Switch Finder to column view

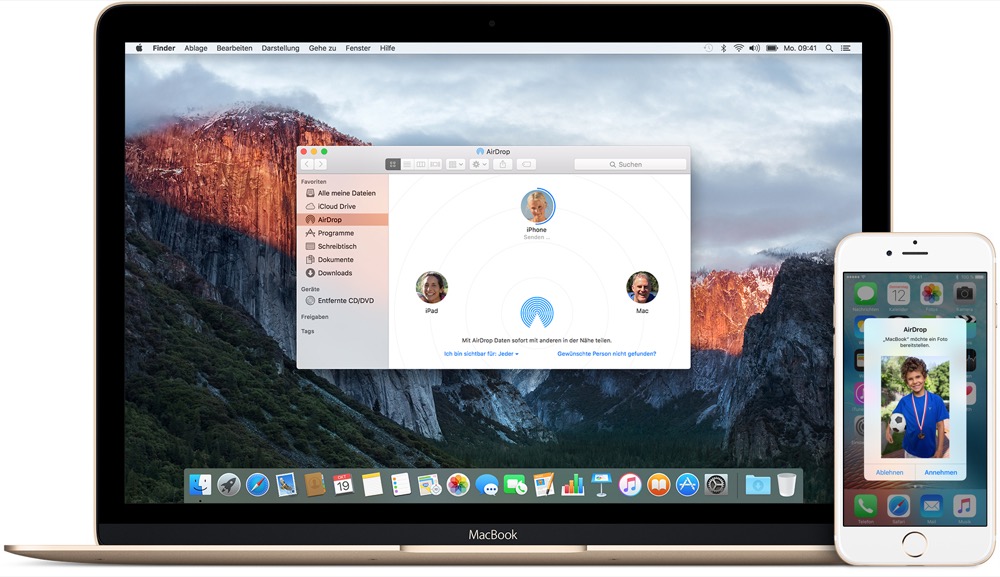(x=421, y=164)
